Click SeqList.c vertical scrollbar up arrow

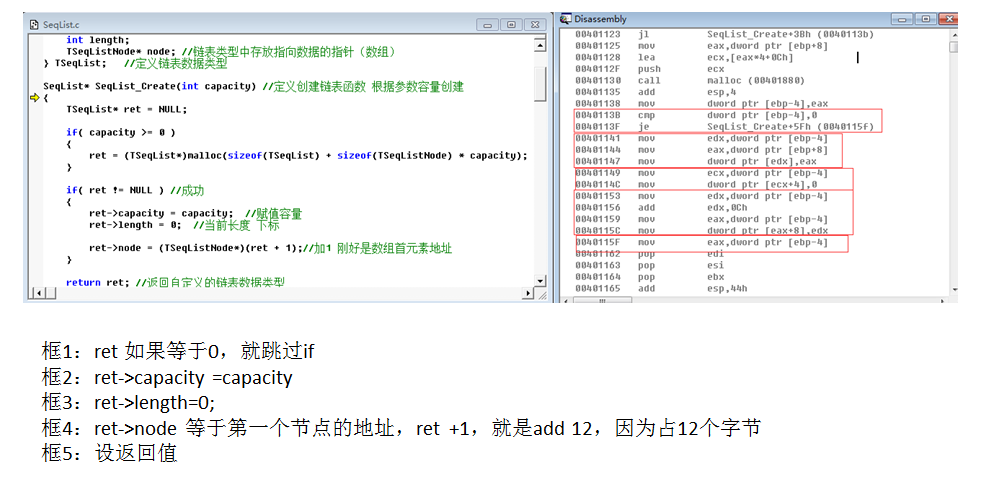point(540,45)
